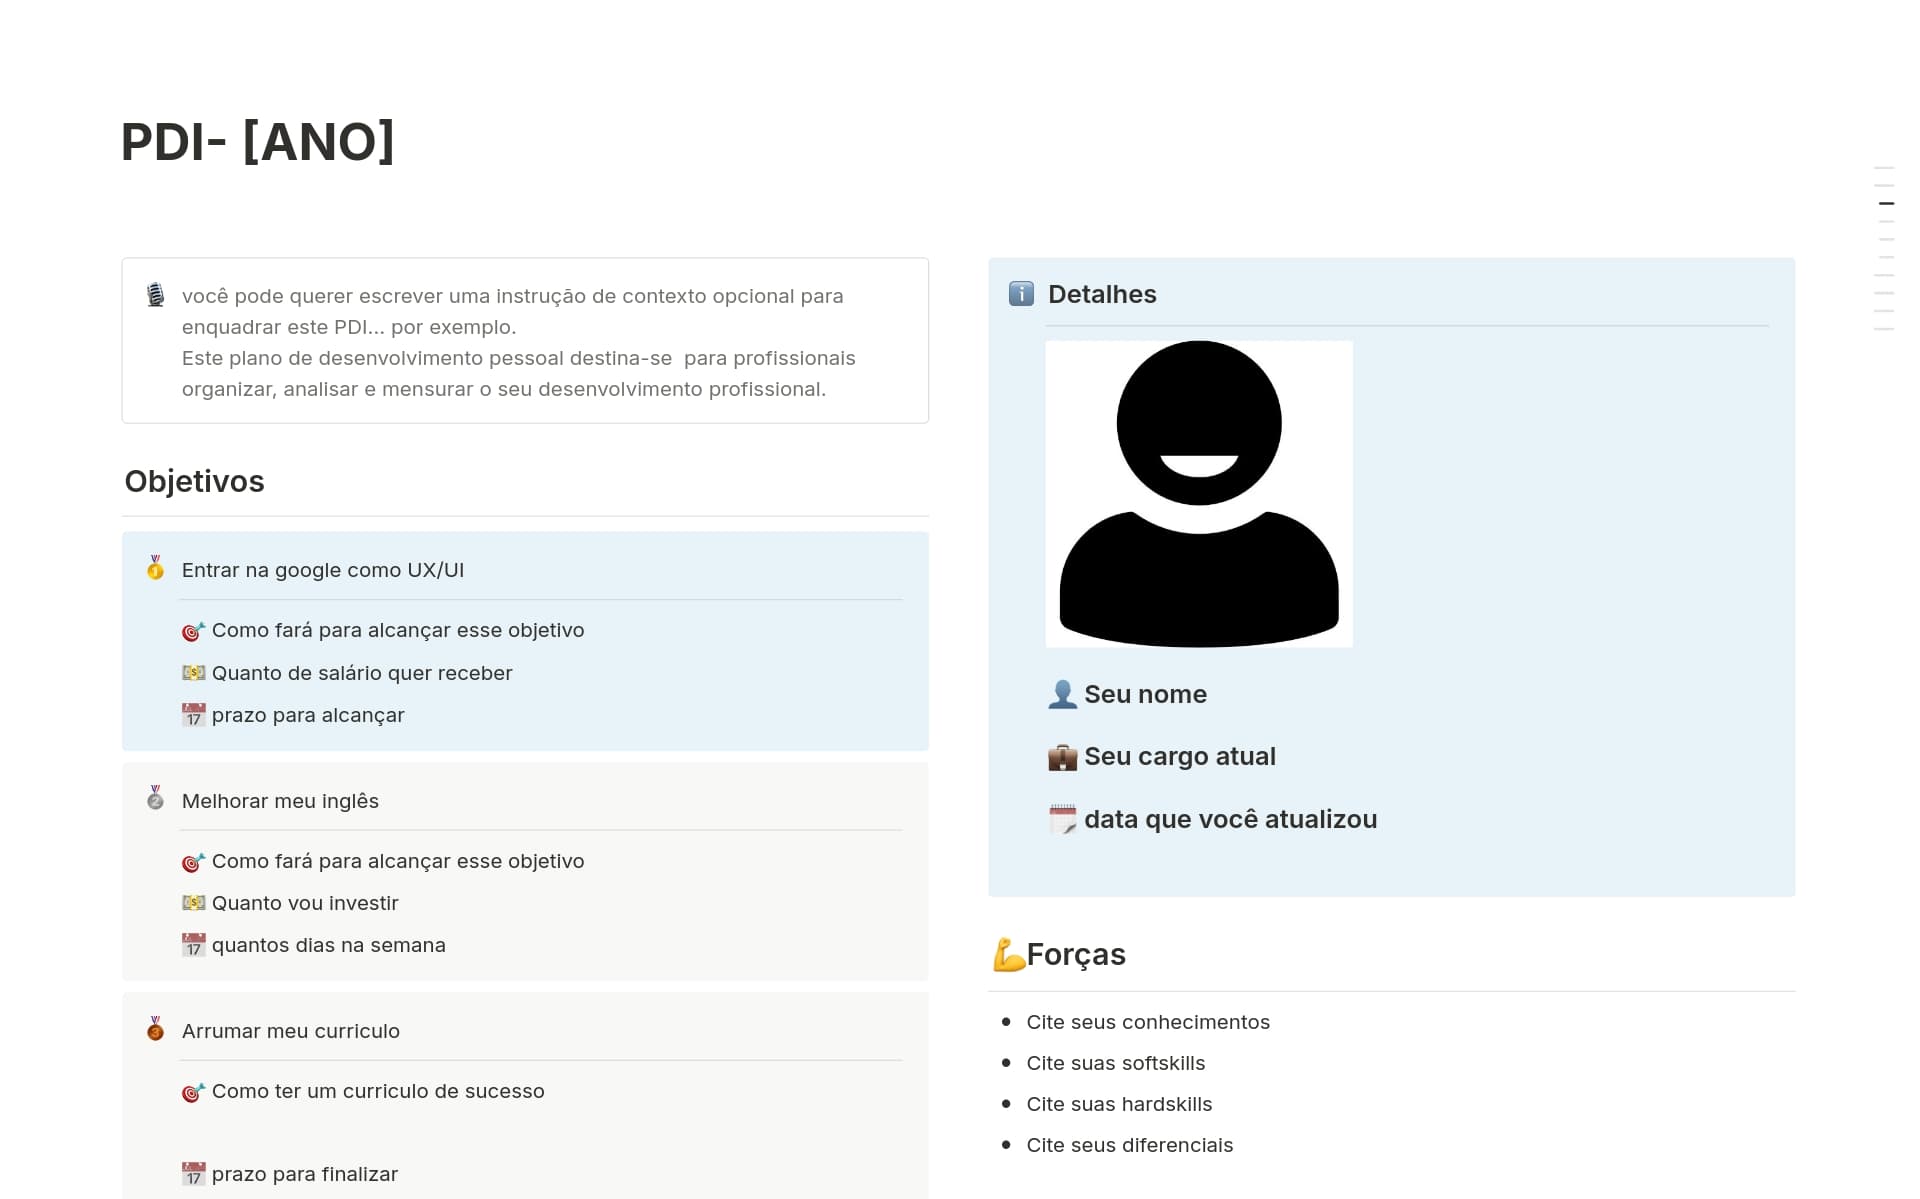Click the notepad icon beside data que você atualizou
1920x1199 pixels.
pyautogui.click(x=1062, y=820)
